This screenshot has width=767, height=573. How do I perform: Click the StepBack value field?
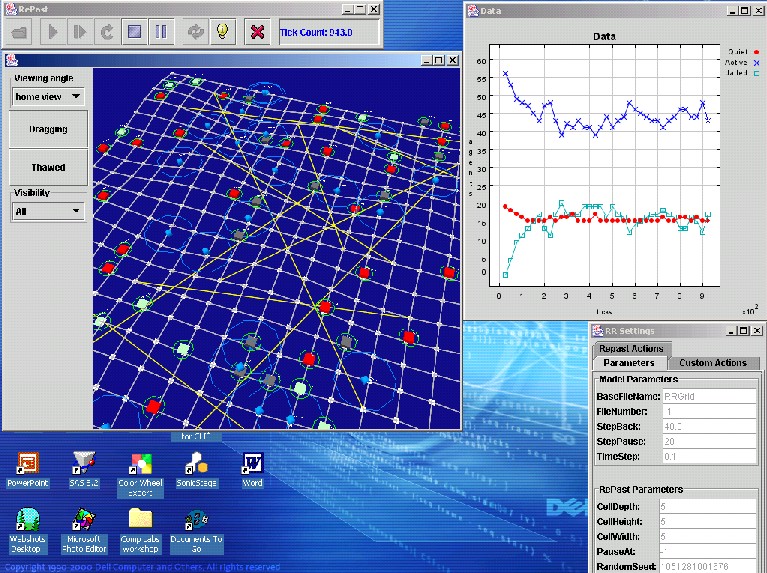709,427
